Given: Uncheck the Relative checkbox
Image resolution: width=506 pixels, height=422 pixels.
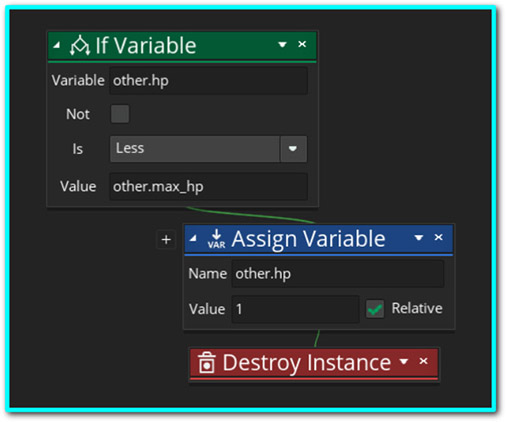Looking at the screenshot, I should tap(375, 308).
